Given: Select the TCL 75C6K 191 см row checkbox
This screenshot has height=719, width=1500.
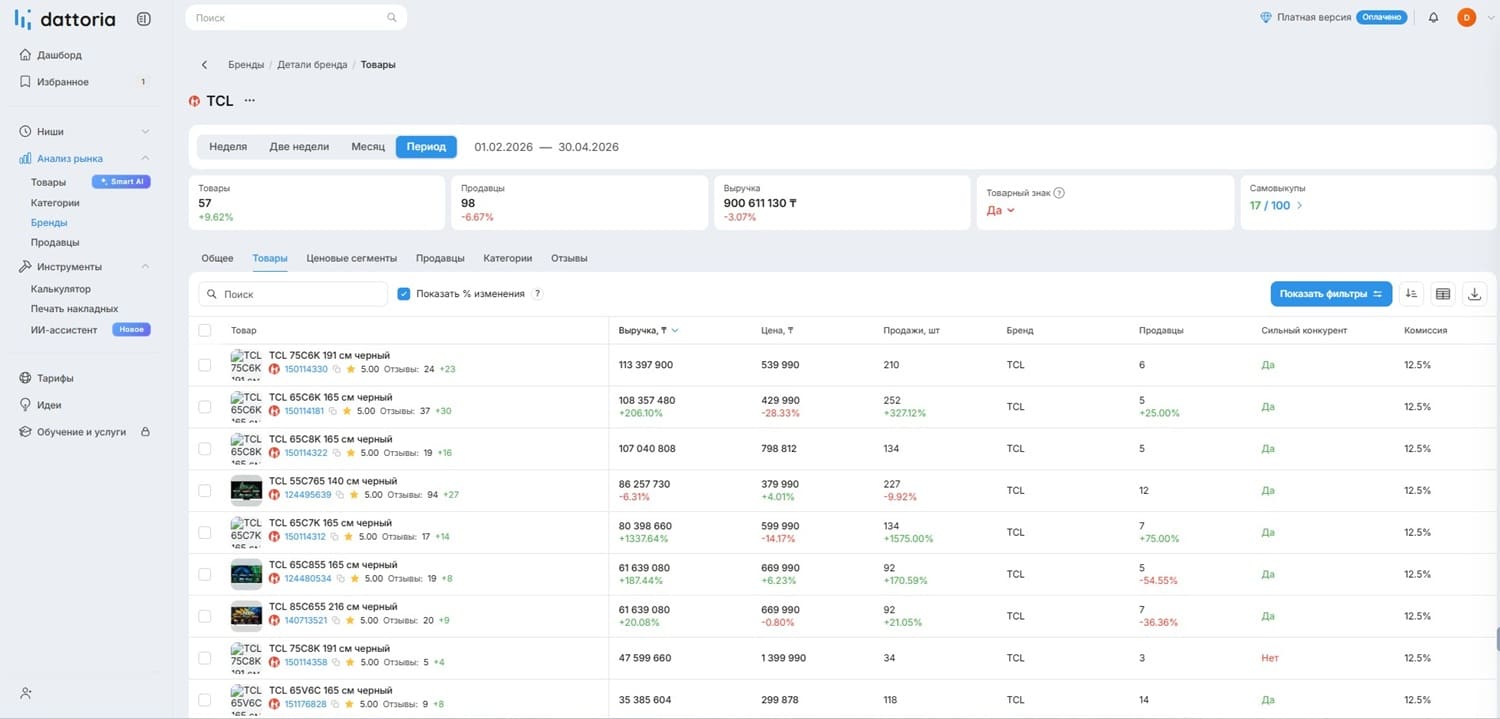Looking at the screenshot, I should click(x=205, y=365).
